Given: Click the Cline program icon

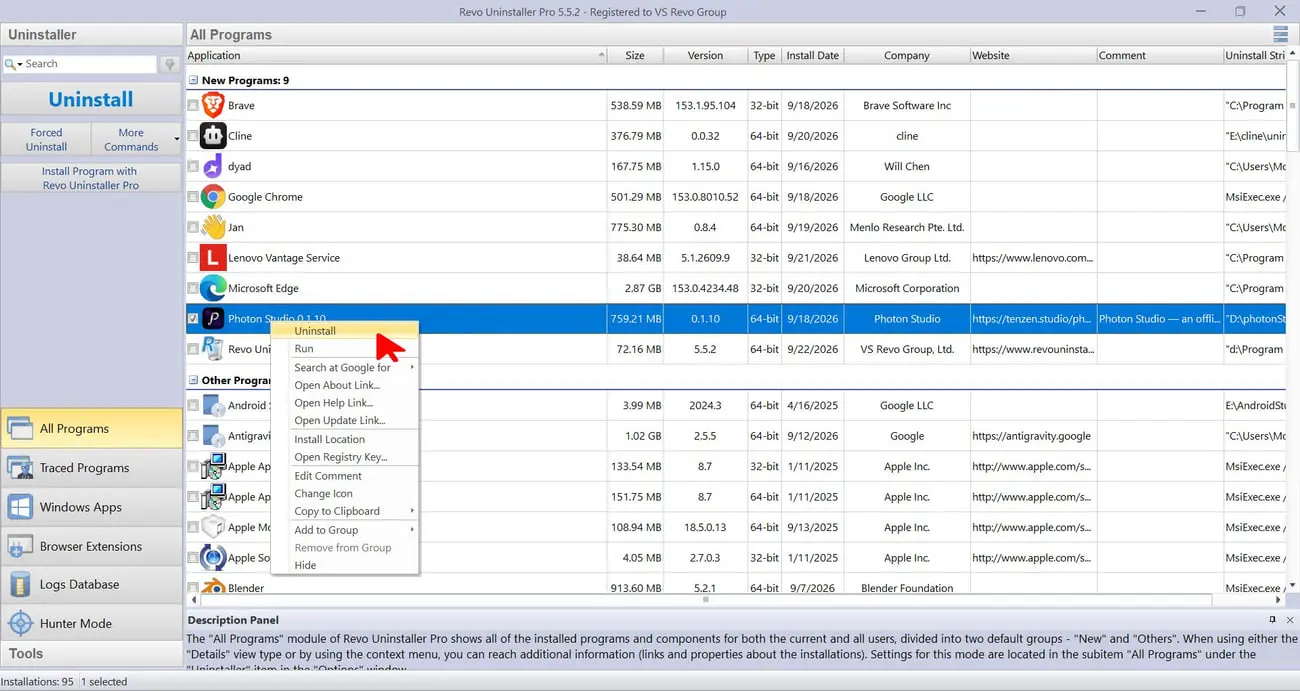Looking at the screenshot, I should (213, 135).
